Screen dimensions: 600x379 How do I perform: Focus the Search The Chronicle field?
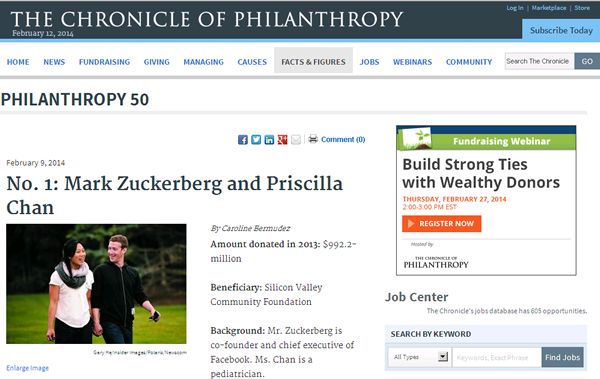coord(540,61)
